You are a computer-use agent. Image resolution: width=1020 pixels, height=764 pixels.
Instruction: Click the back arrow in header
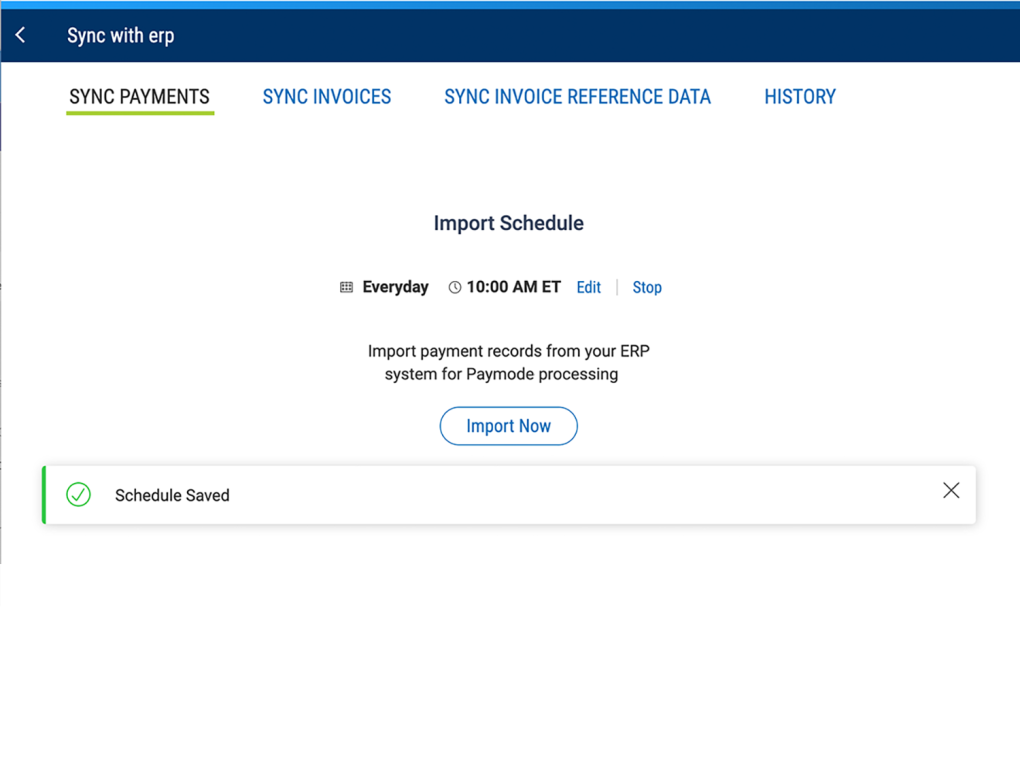point(21,35)
